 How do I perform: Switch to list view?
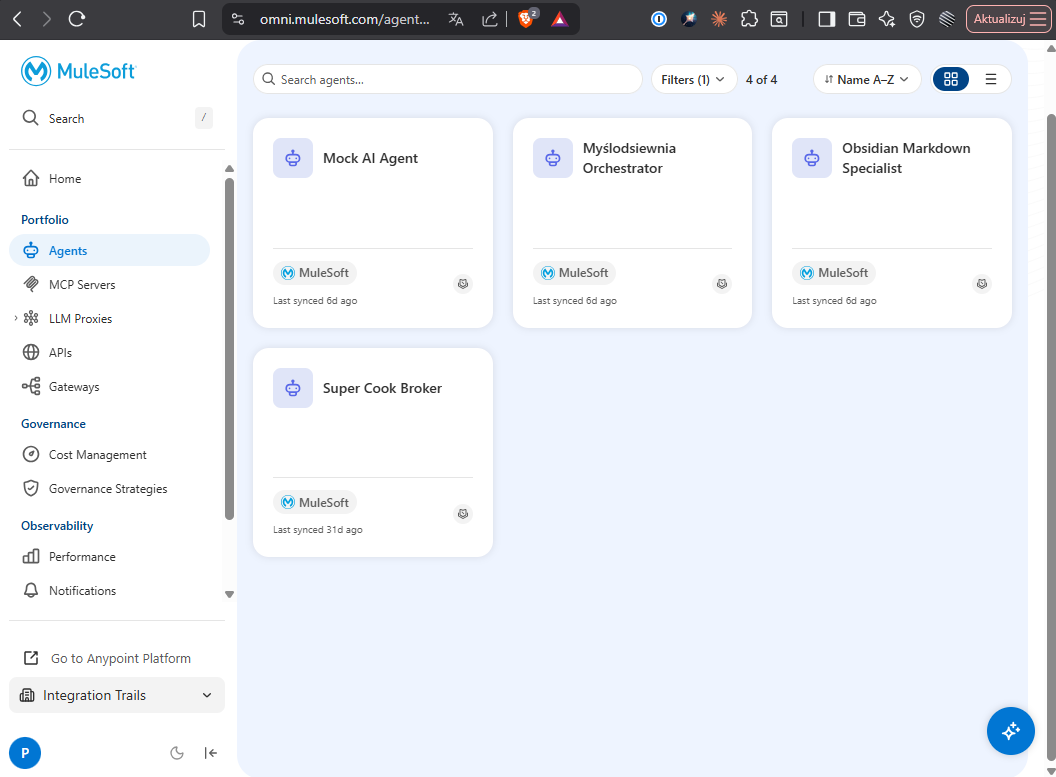(x=991, y=79)
